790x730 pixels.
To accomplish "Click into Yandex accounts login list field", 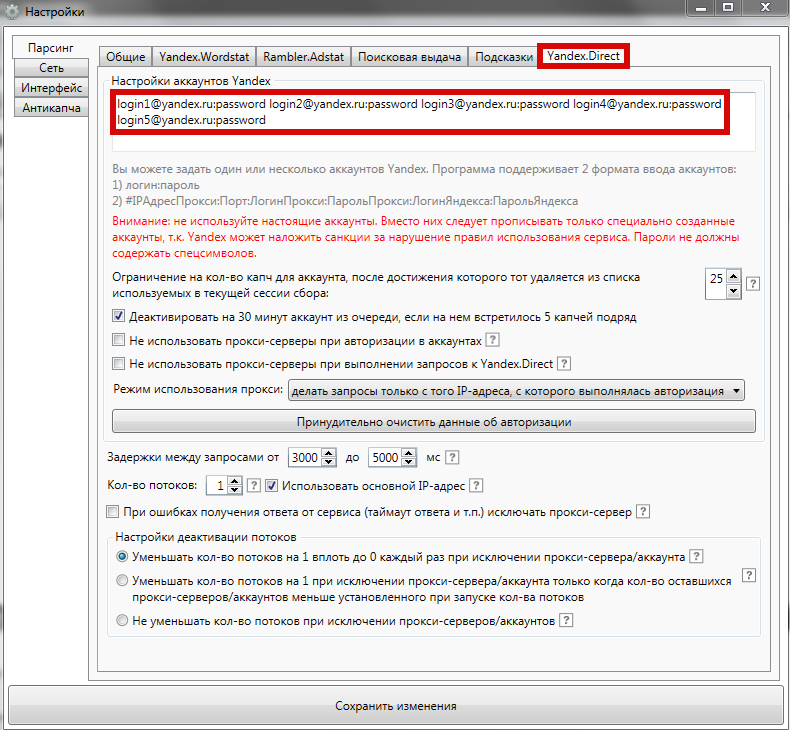I will tap(434, 121).
